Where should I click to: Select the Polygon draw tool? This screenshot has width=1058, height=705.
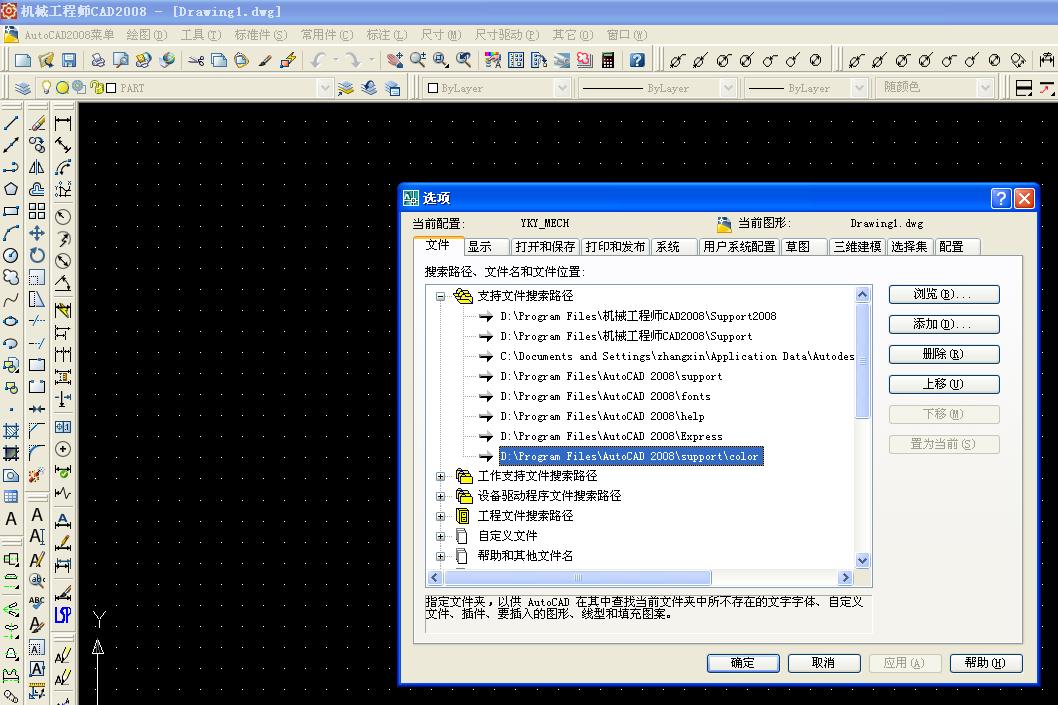coord(11,189)
